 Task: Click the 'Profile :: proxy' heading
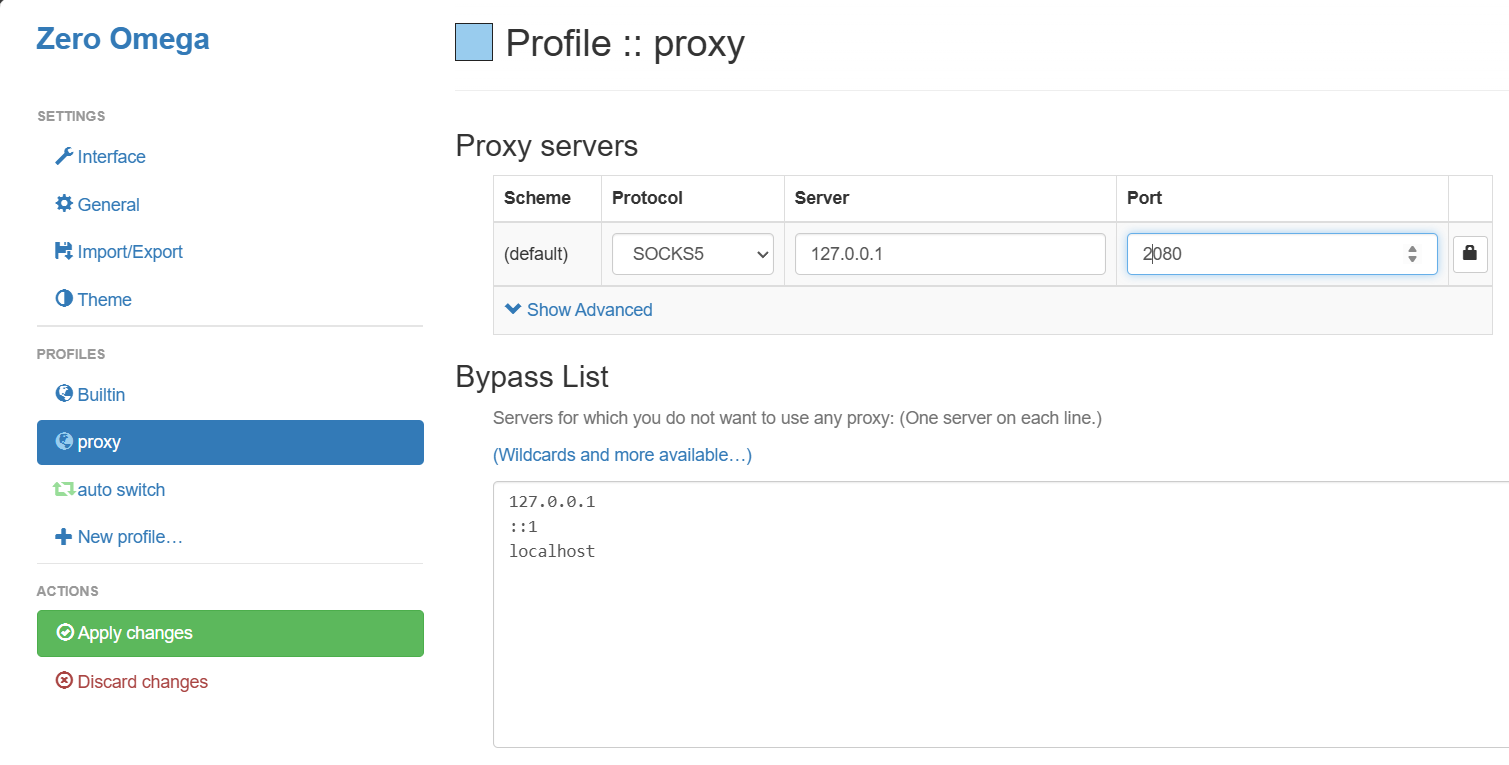point(625,44)
